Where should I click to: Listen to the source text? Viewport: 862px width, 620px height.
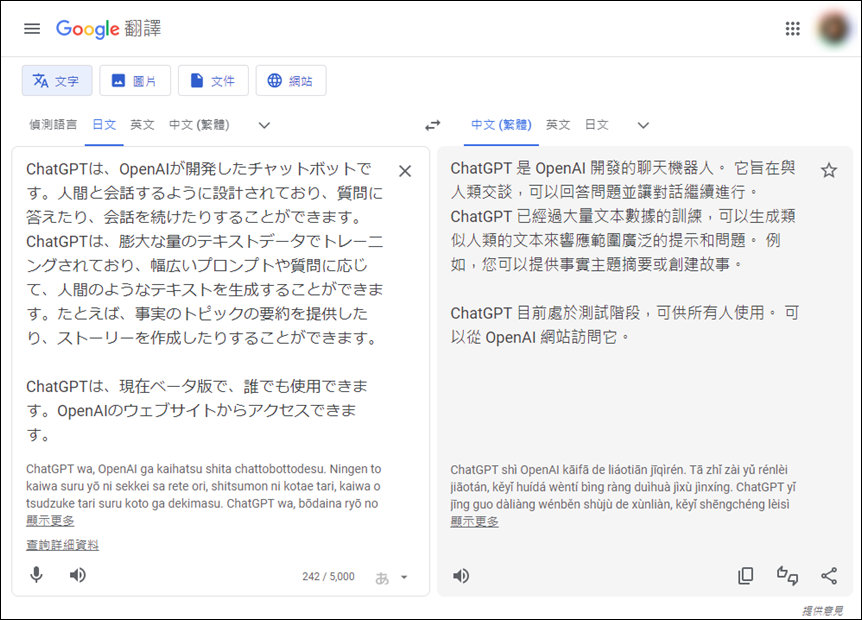click(x=78, y=575)
